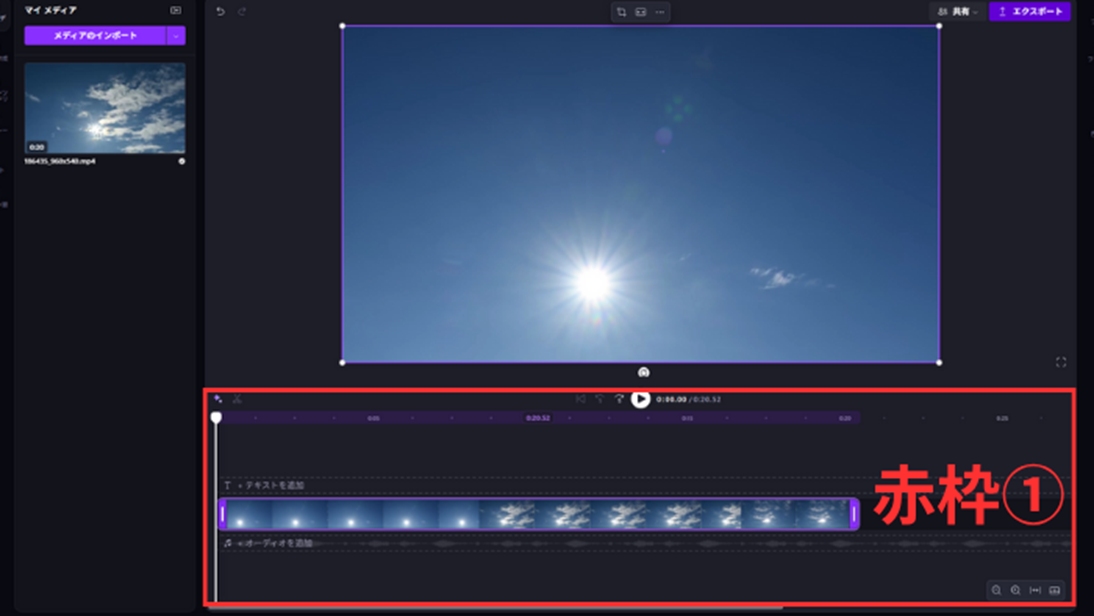Open the three-dot more options menu
The image size is (1094, 616).
[660, 12]
